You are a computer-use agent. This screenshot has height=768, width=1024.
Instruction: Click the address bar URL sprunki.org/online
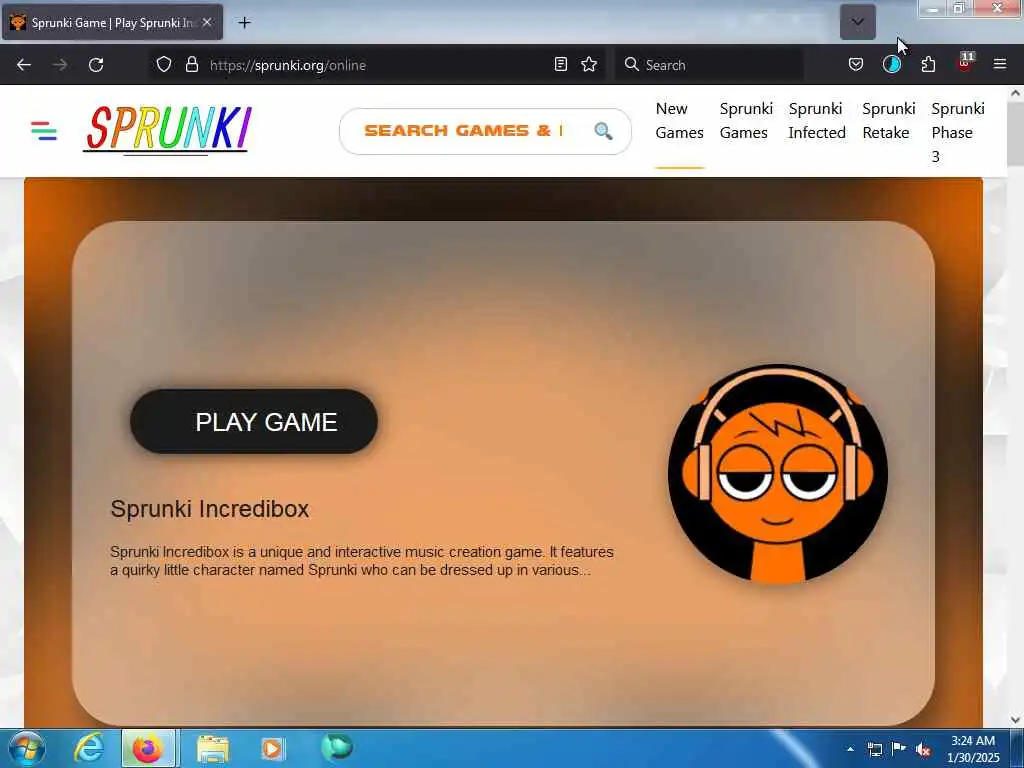[287, 65]
